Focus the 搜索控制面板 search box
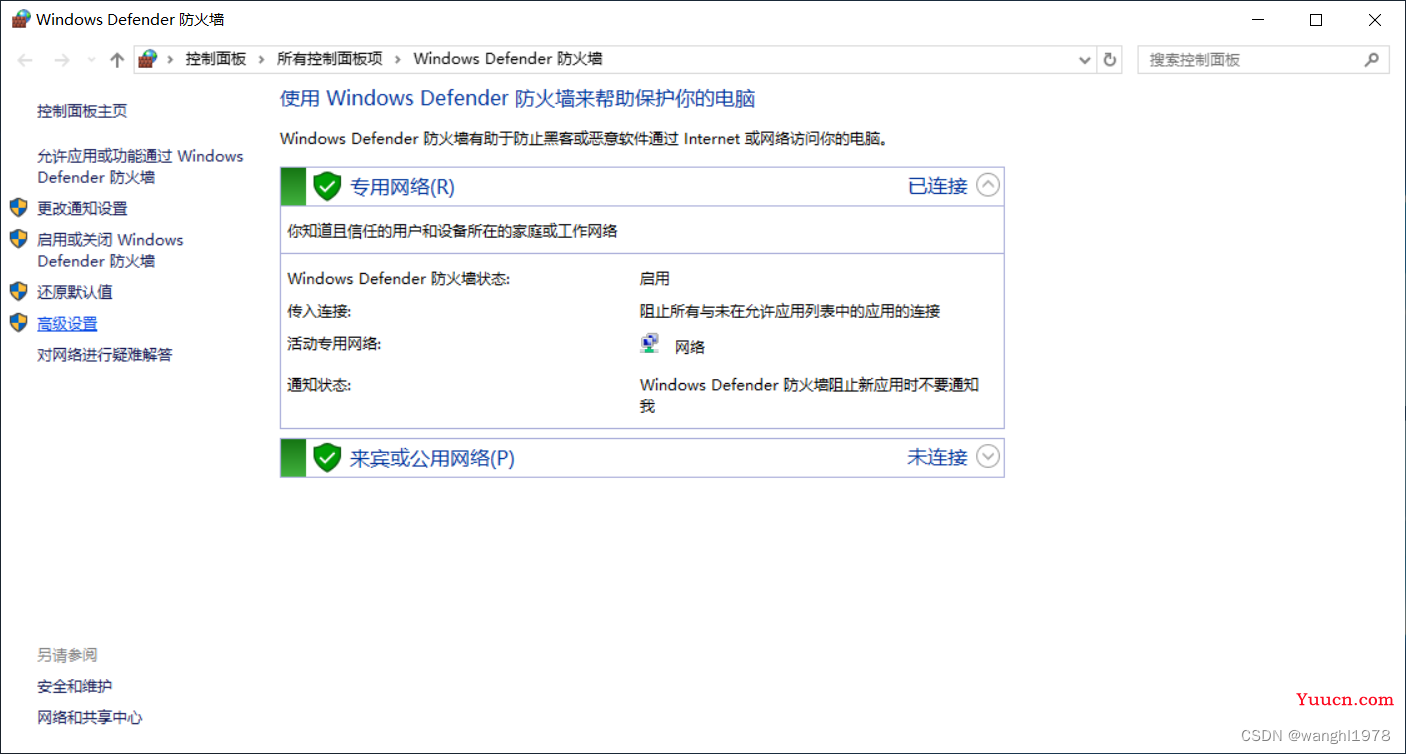This screenshot has height=754, width=1406. coord(1264,60)
